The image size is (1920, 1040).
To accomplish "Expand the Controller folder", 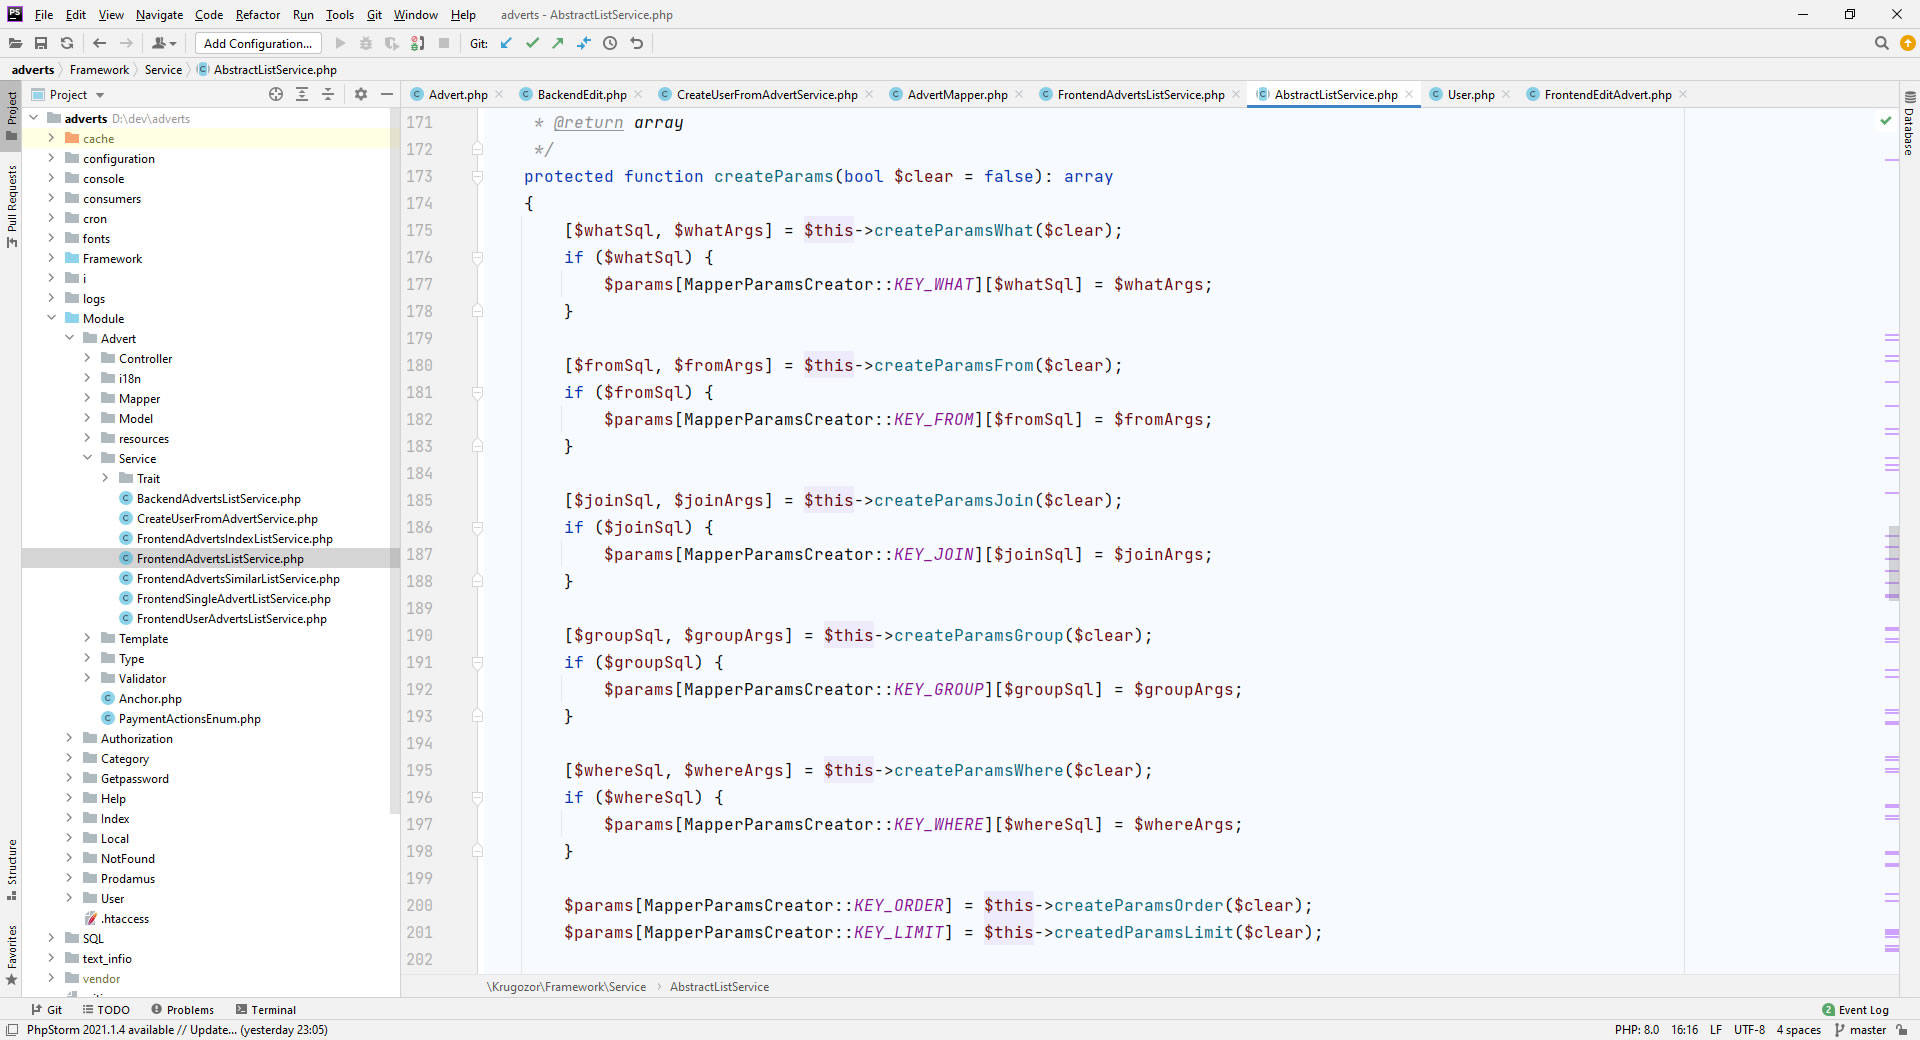I will click(x=87, y=358).
